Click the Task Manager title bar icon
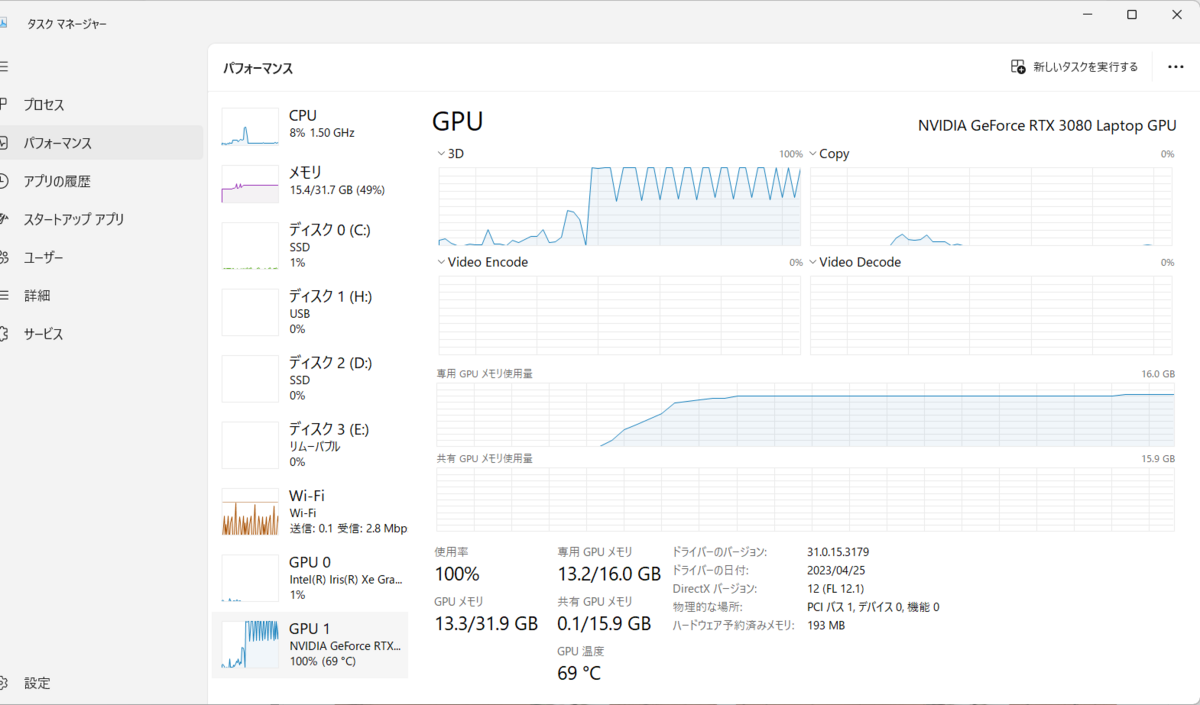 click(x=3, y=23)
